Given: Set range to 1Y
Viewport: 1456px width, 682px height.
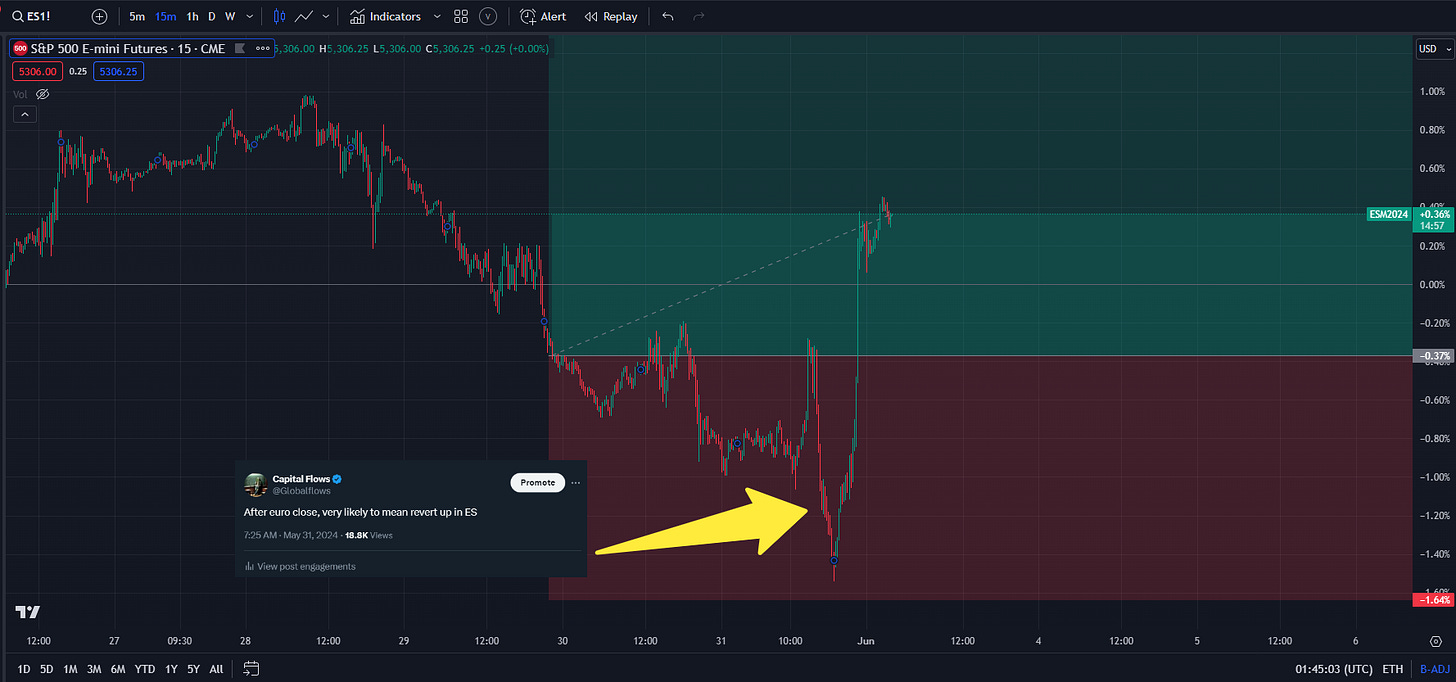Looking at the screenshot, I should pyautogui.click(x=171, y=668).
